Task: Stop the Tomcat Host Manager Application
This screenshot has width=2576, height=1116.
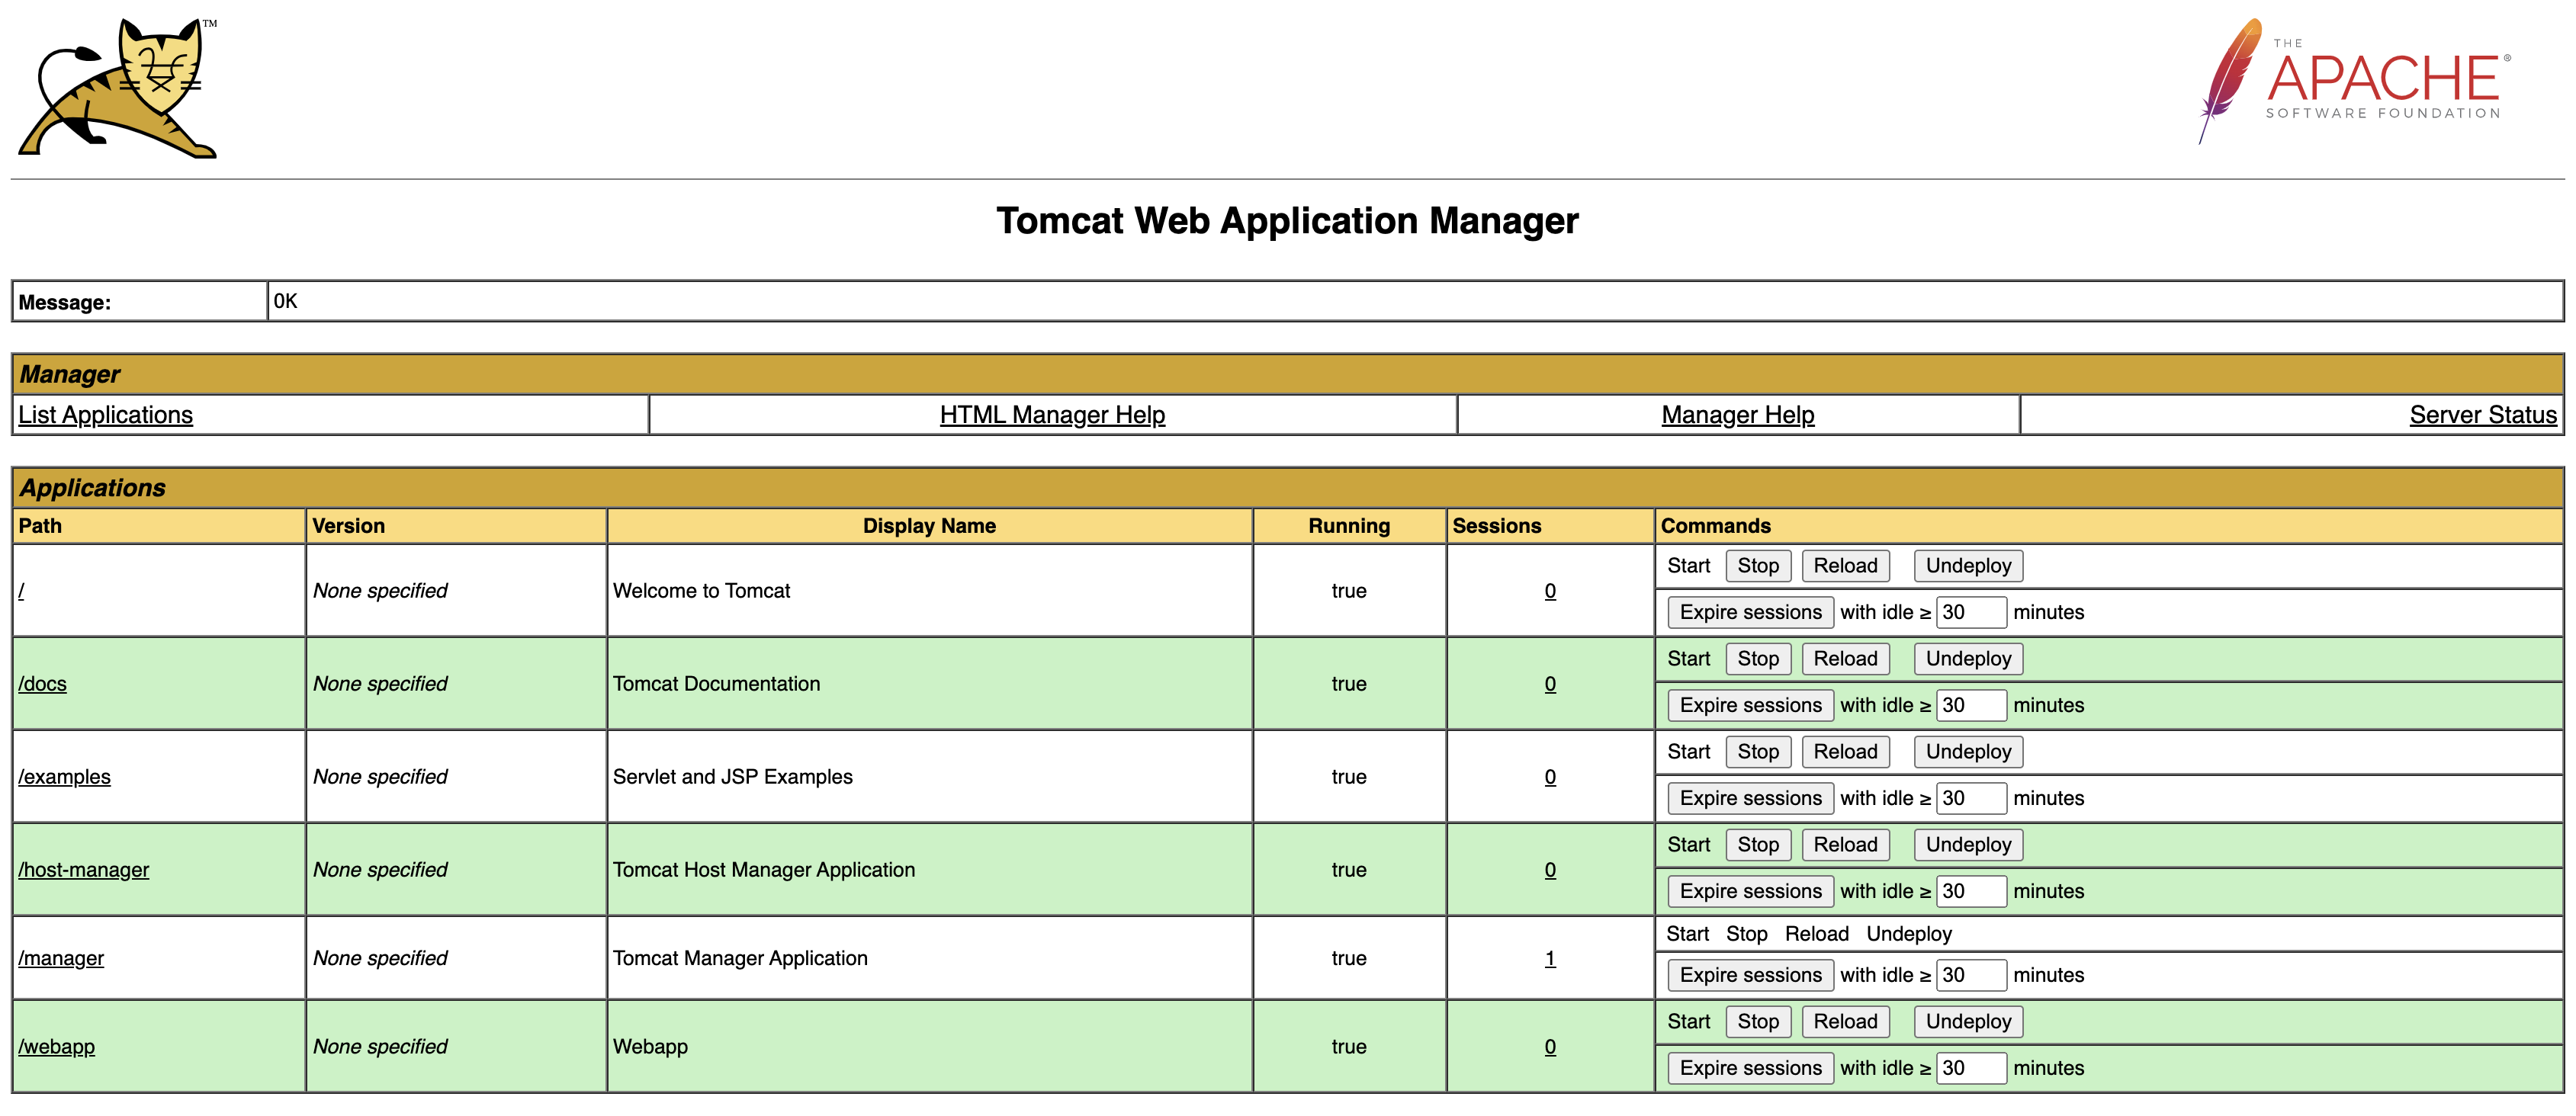Action: pyautogui.click(x=1758, y=844)
